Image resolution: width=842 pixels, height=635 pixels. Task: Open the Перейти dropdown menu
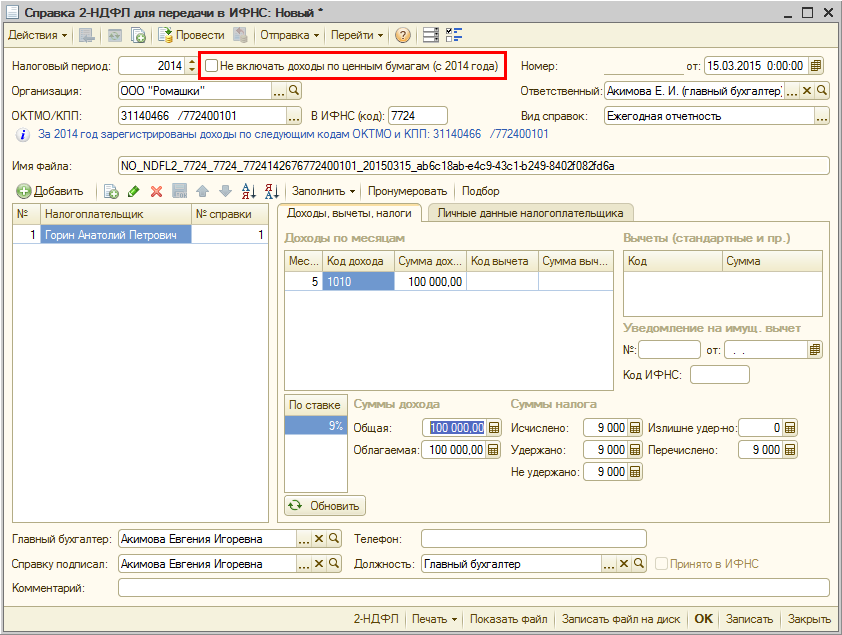(x=357, y=35)
